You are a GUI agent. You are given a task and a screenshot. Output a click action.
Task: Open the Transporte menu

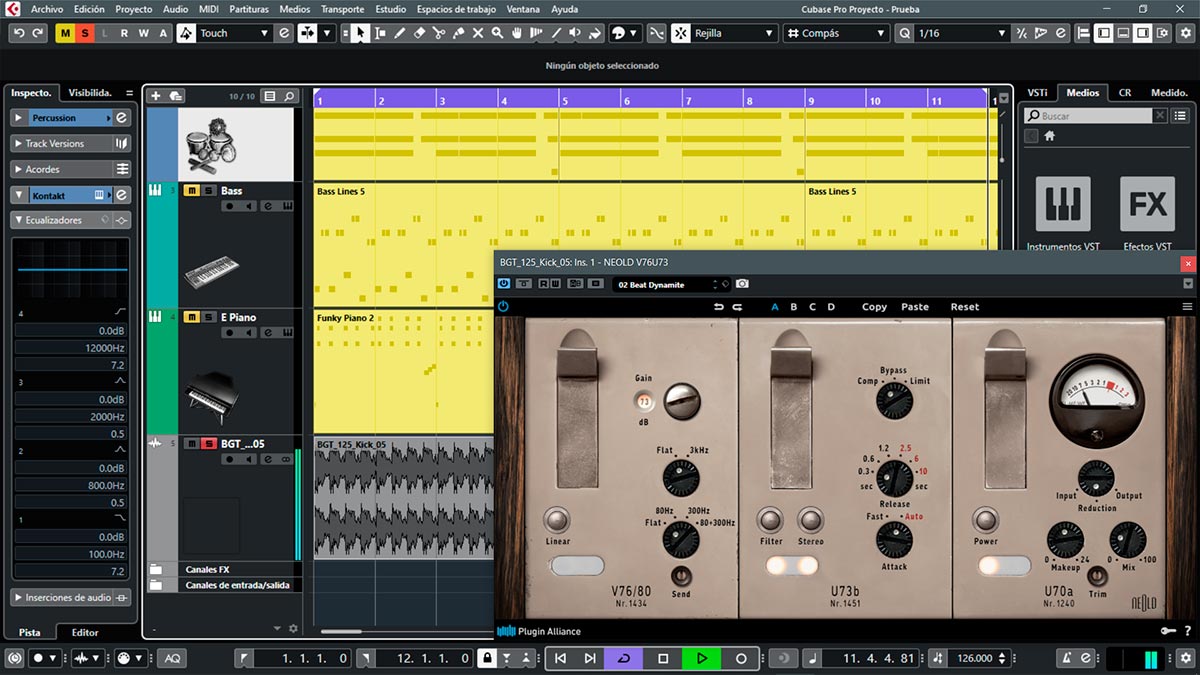tap(342, 9)
